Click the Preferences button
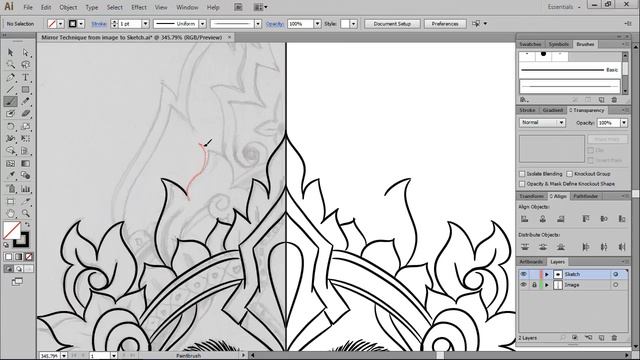640x360 pixels. pyautogui.click(x=445, y=24)
